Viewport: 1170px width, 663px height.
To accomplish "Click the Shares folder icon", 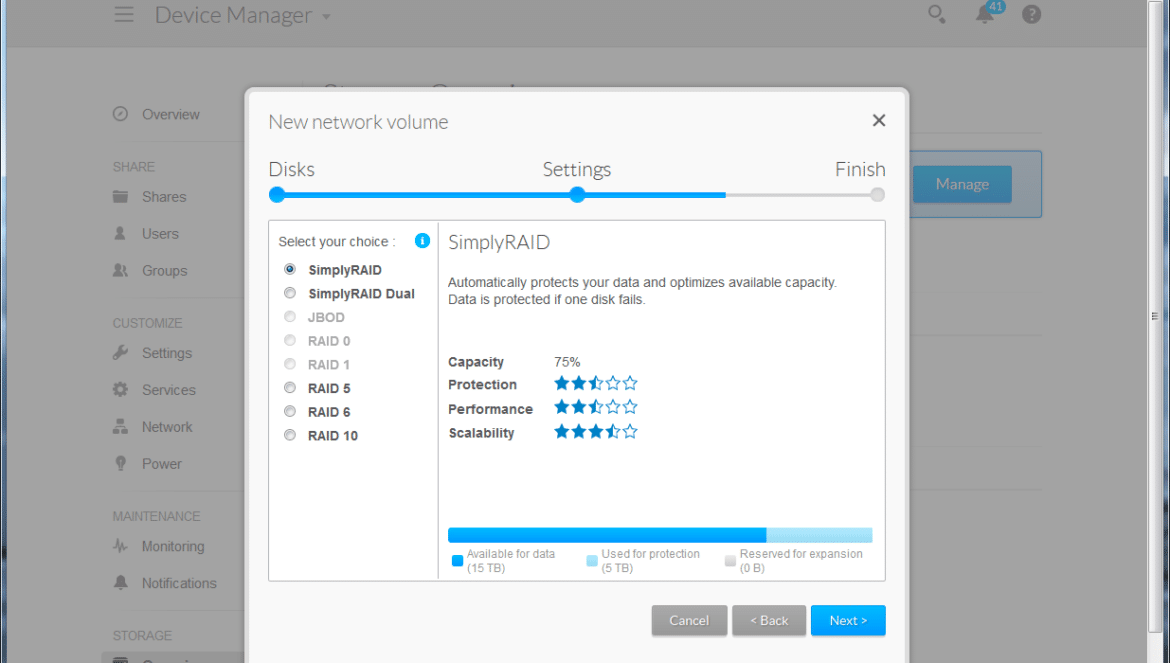I will (120, 197).
